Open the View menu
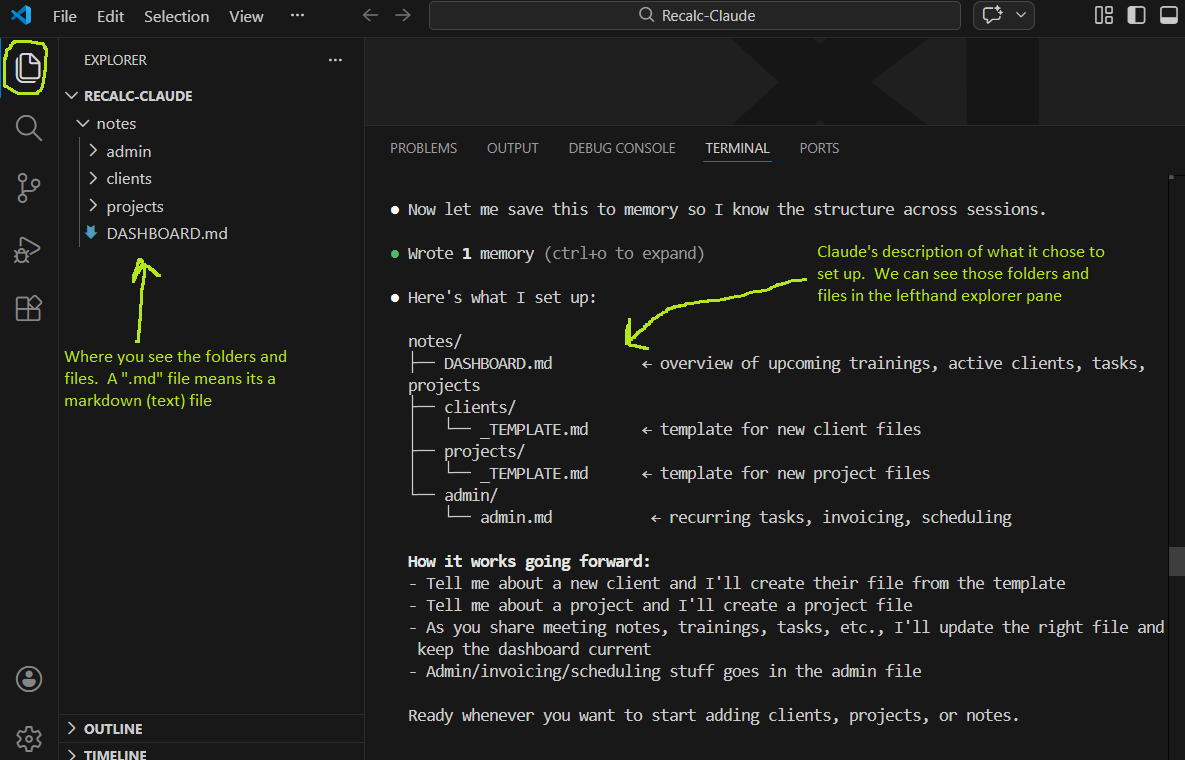This screenshot has height=760, width=1185. (x=246, y=16)
